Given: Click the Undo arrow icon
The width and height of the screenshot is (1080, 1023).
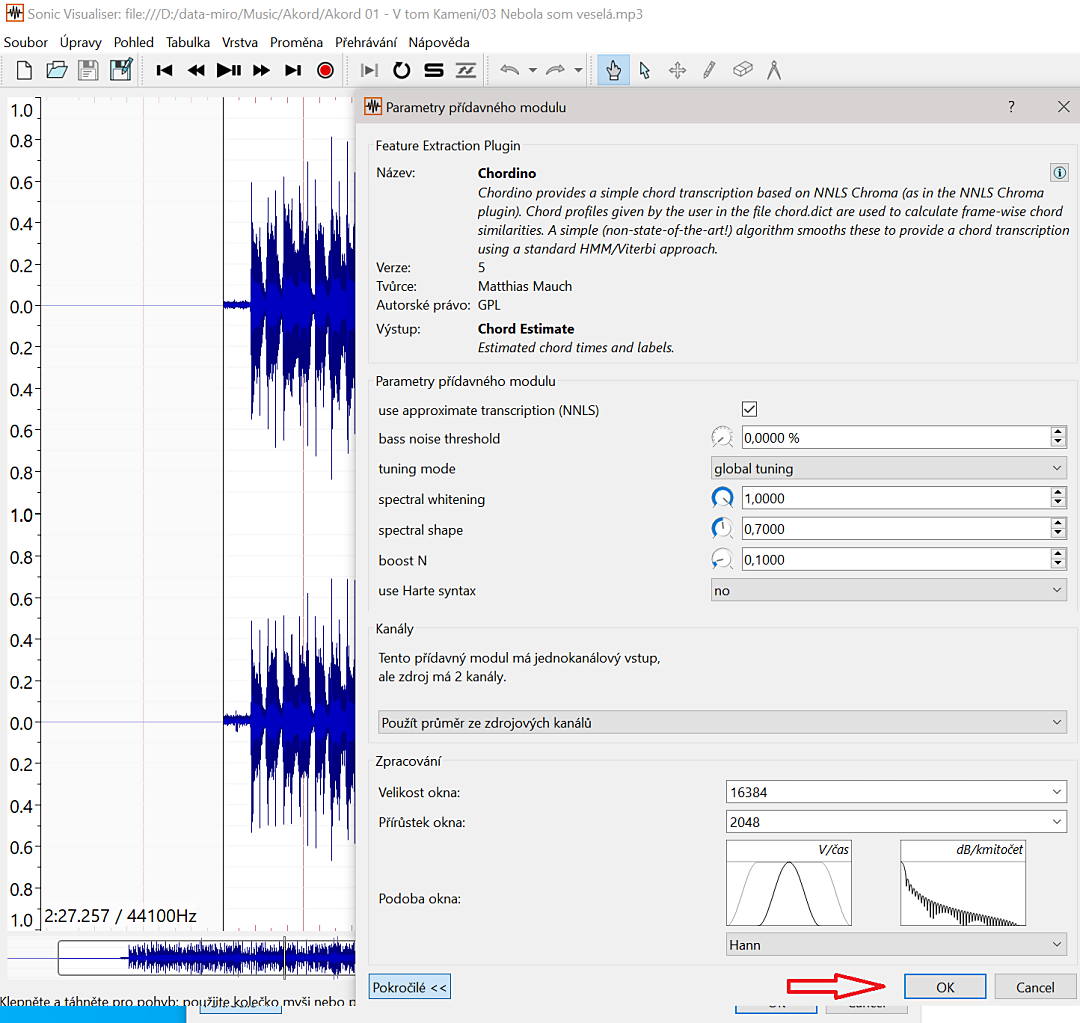Looking at the screenshot, I should (x=510, y=70).
